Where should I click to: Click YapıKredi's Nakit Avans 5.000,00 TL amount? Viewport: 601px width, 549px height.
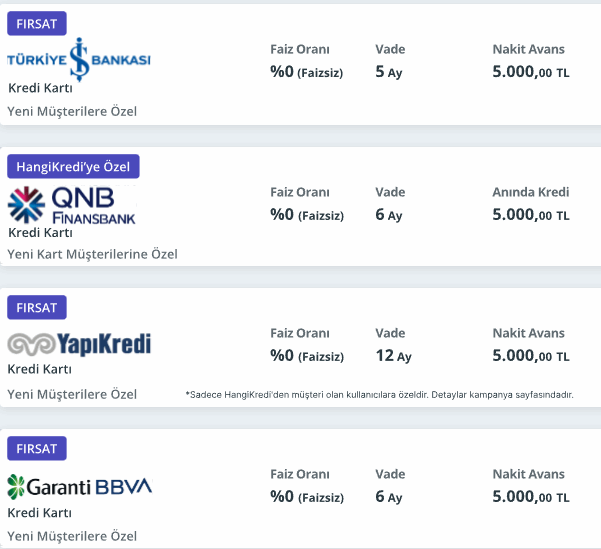coord(531,356)
